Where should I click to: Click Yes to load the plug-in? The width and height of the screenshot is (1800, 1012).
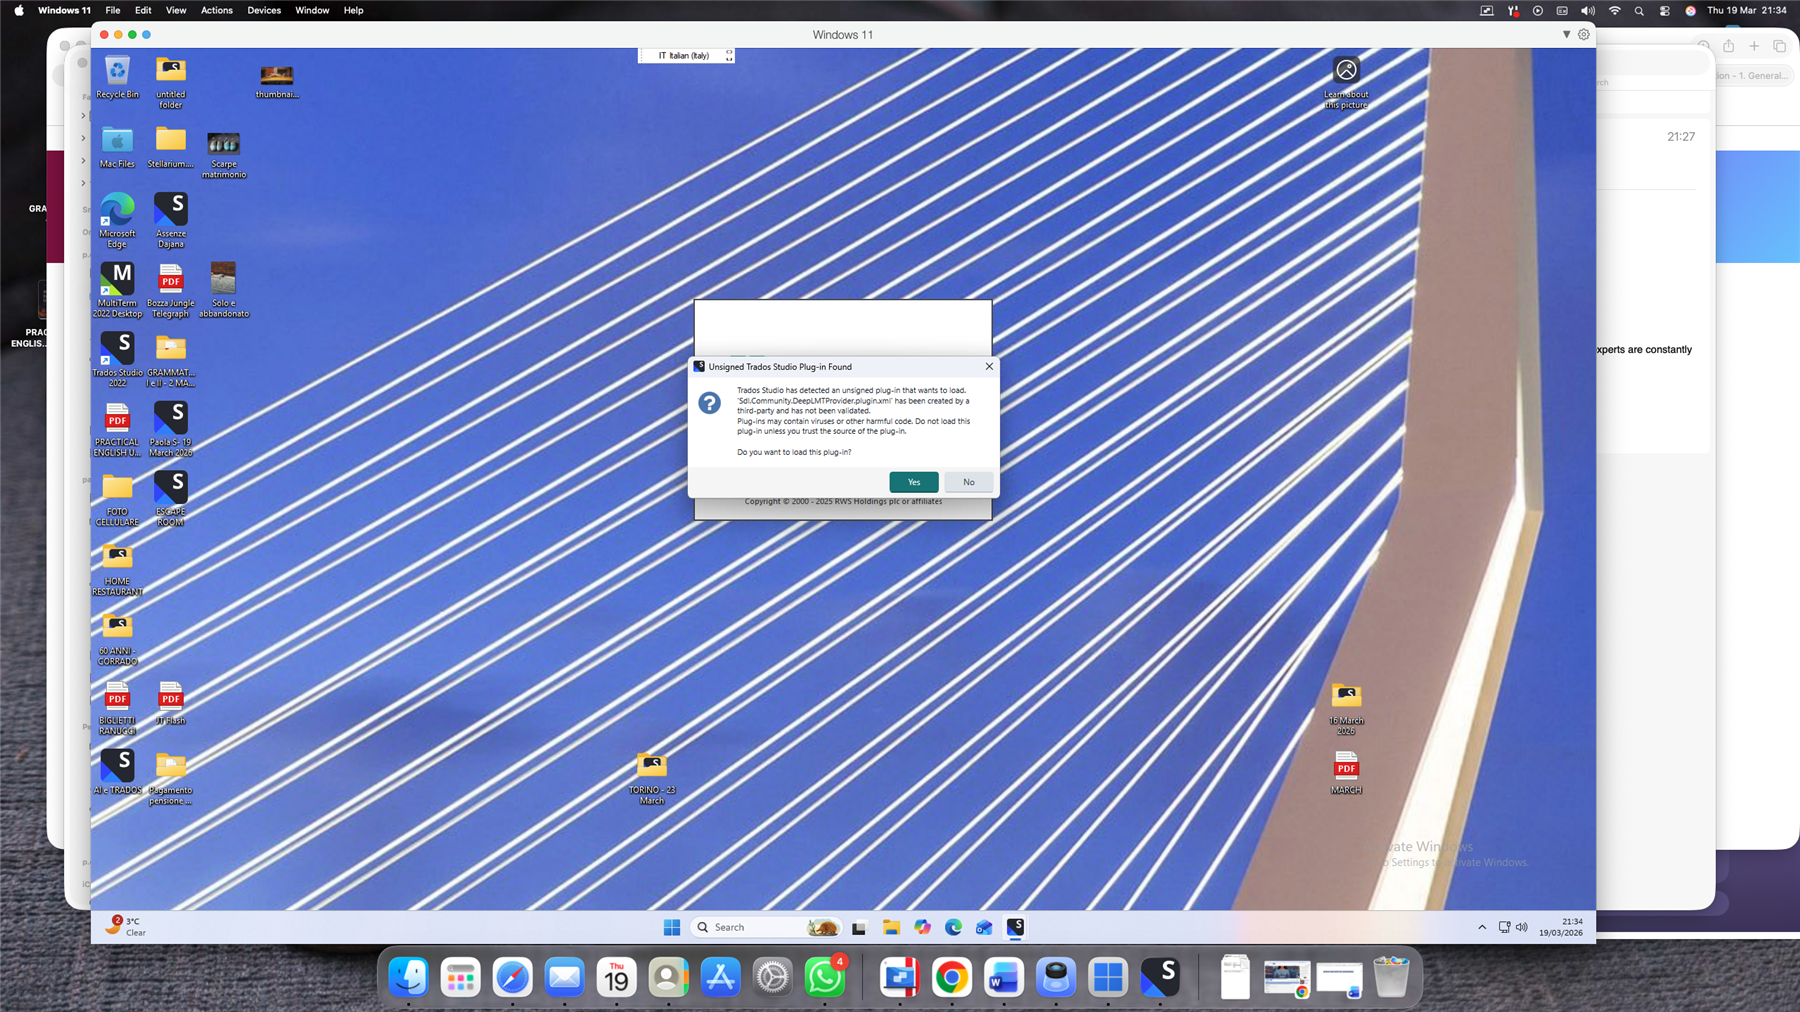click(913, 482)
